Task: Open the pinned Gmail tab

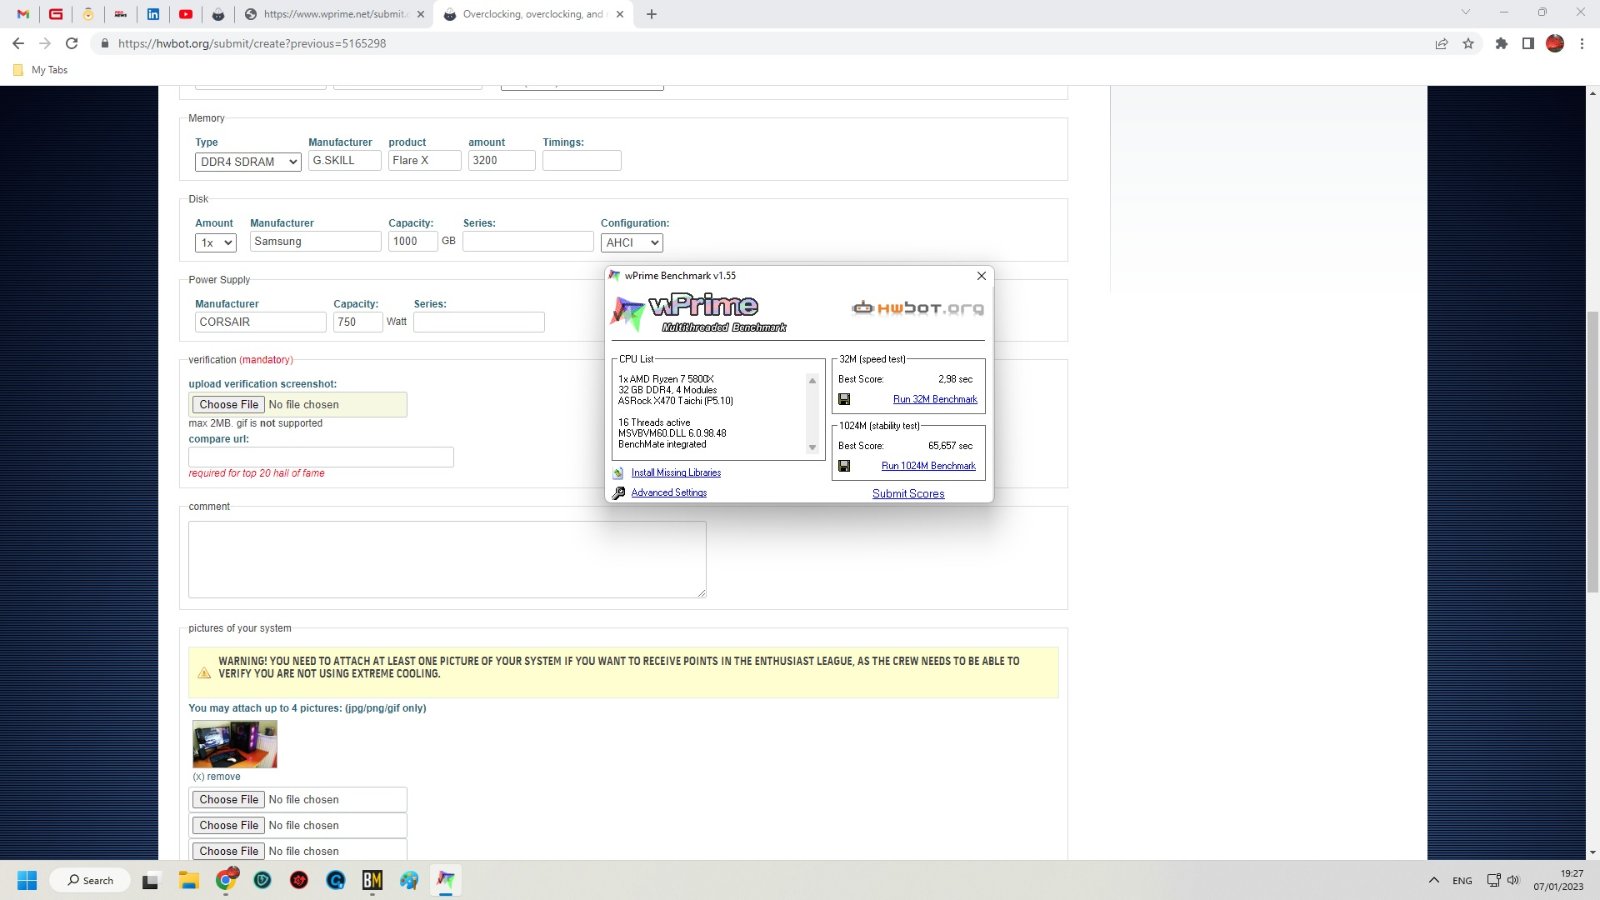Action: pos(23,14)
